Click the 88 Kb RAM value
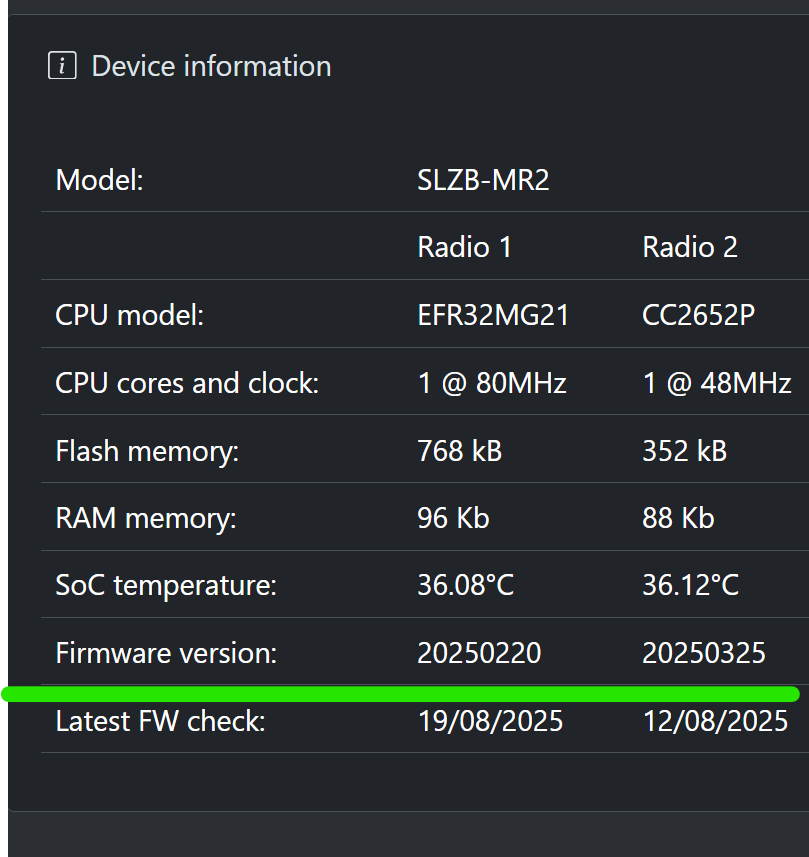Image resolution: width=809 pixels, height=857 pixels. click(678, 518)
